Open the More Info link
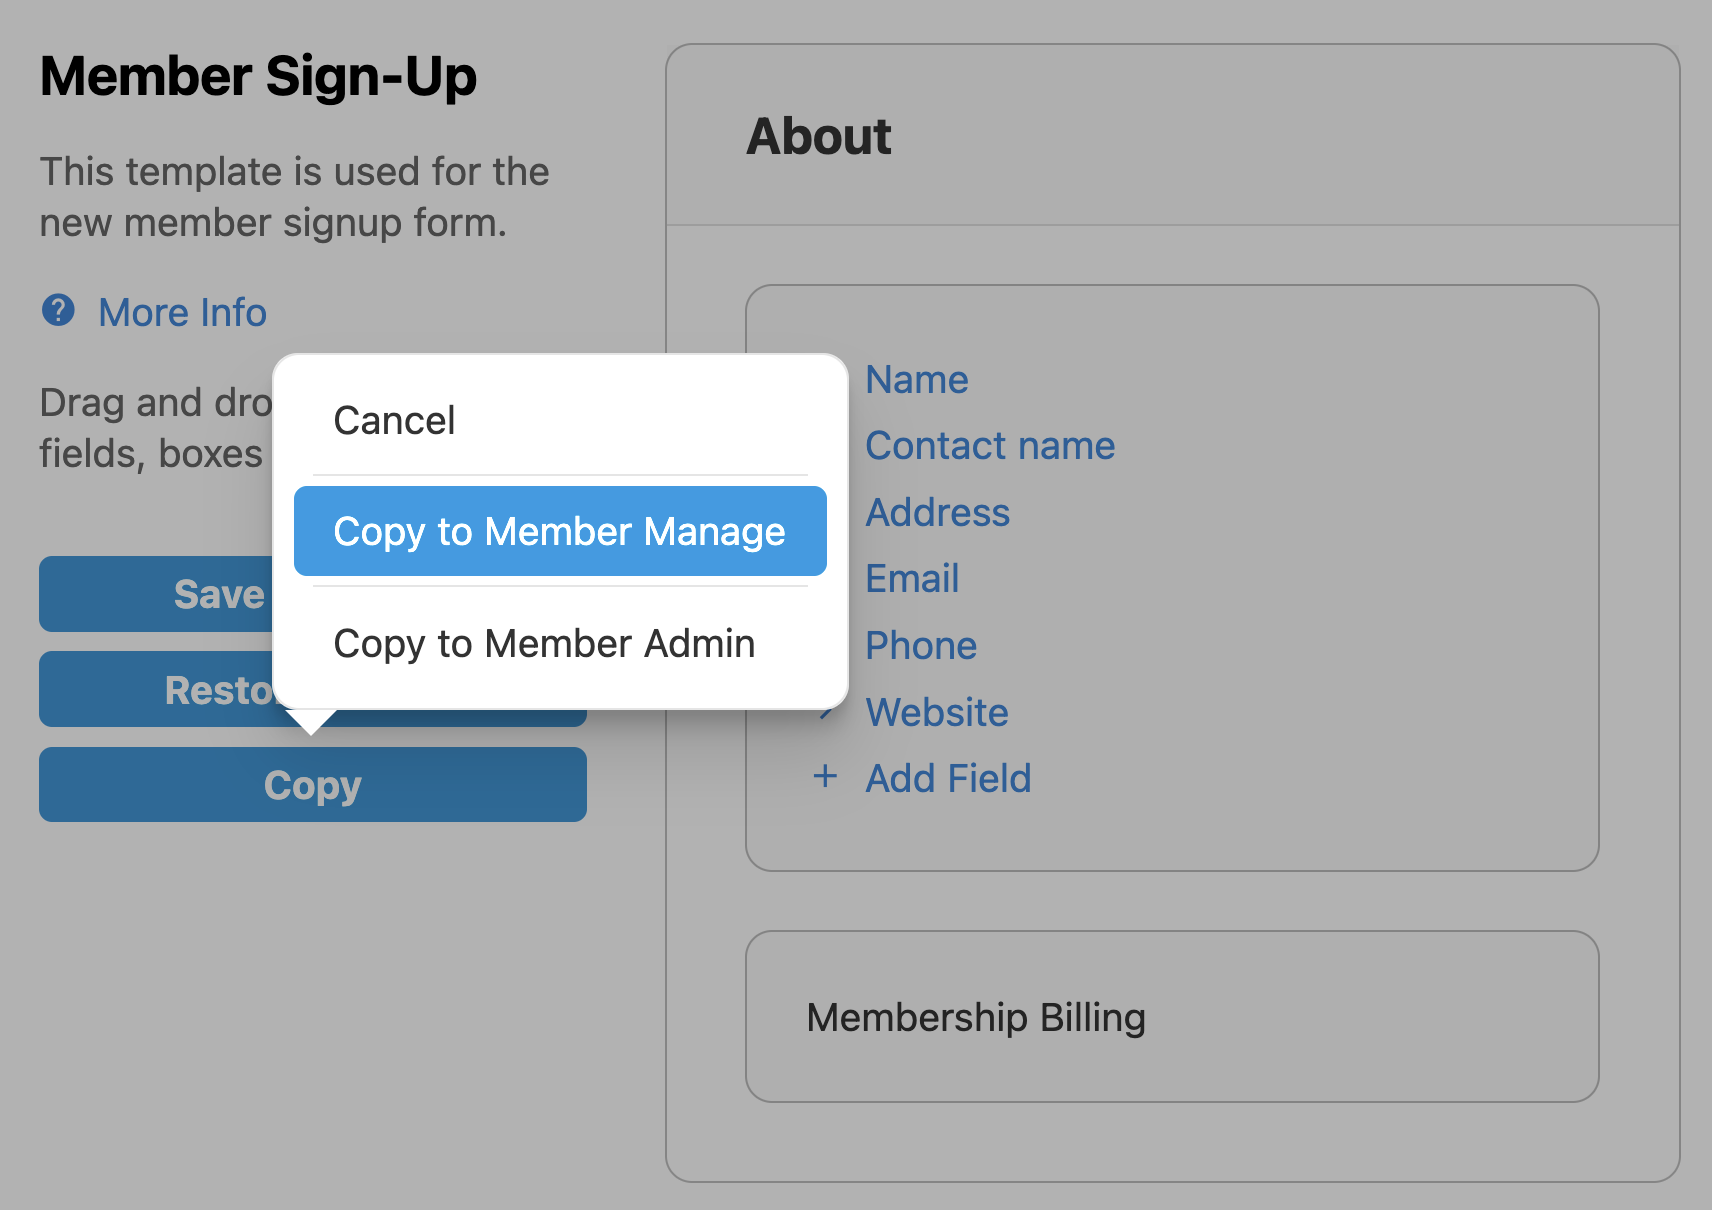1712x1210 pixels. coord(182,313)
